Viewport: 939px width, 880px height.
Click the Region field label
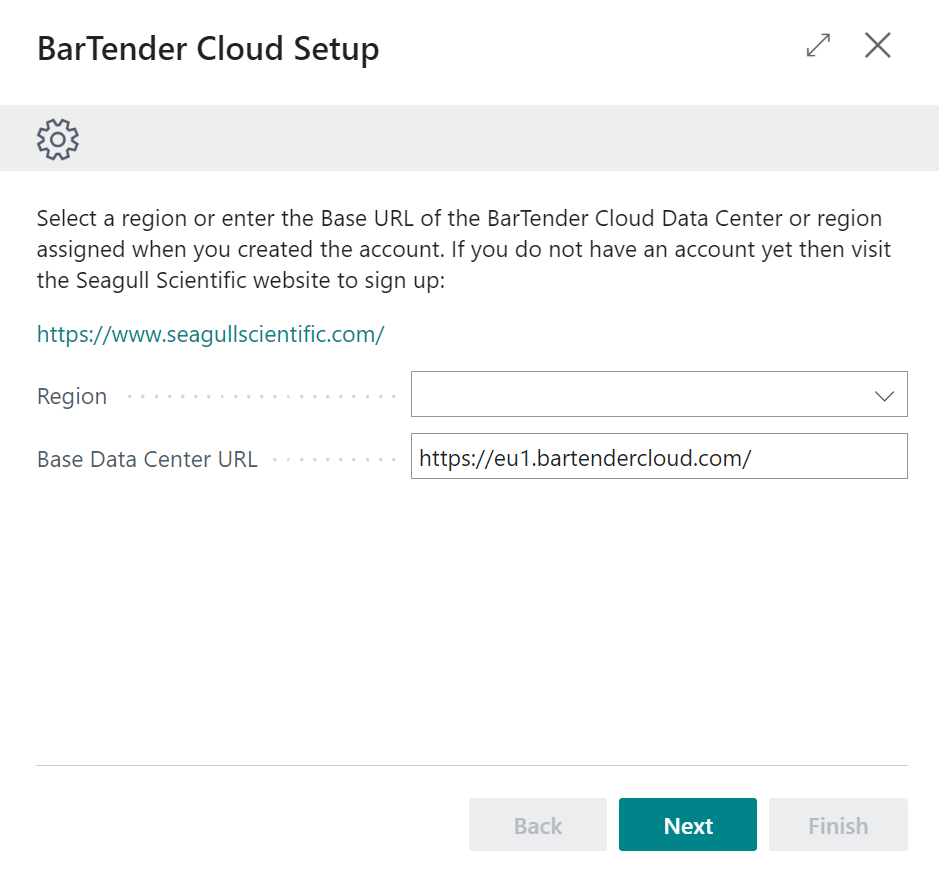click(71, 396)
